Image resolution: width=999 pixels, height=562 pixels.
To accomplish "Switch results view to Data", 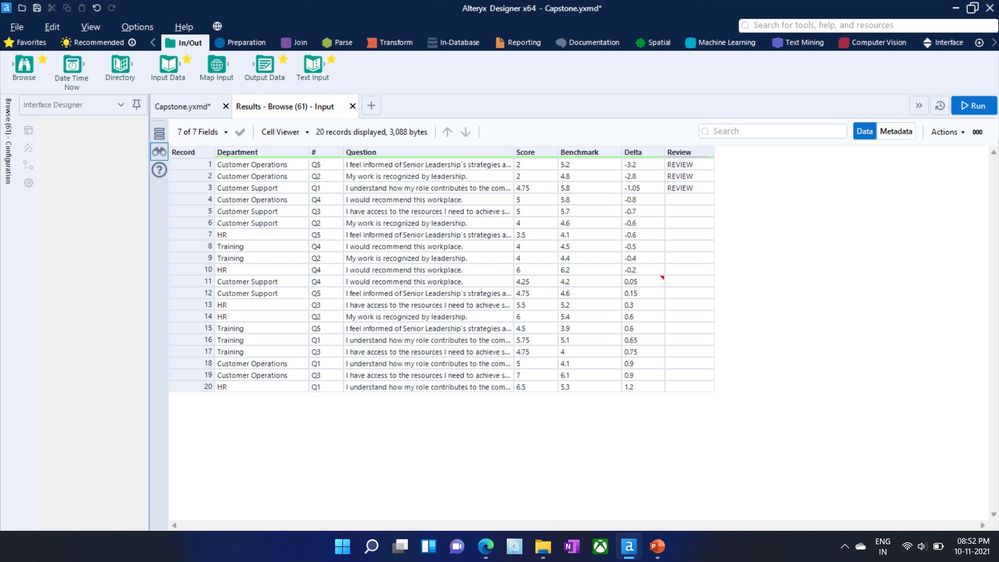I will click(864, 131).
